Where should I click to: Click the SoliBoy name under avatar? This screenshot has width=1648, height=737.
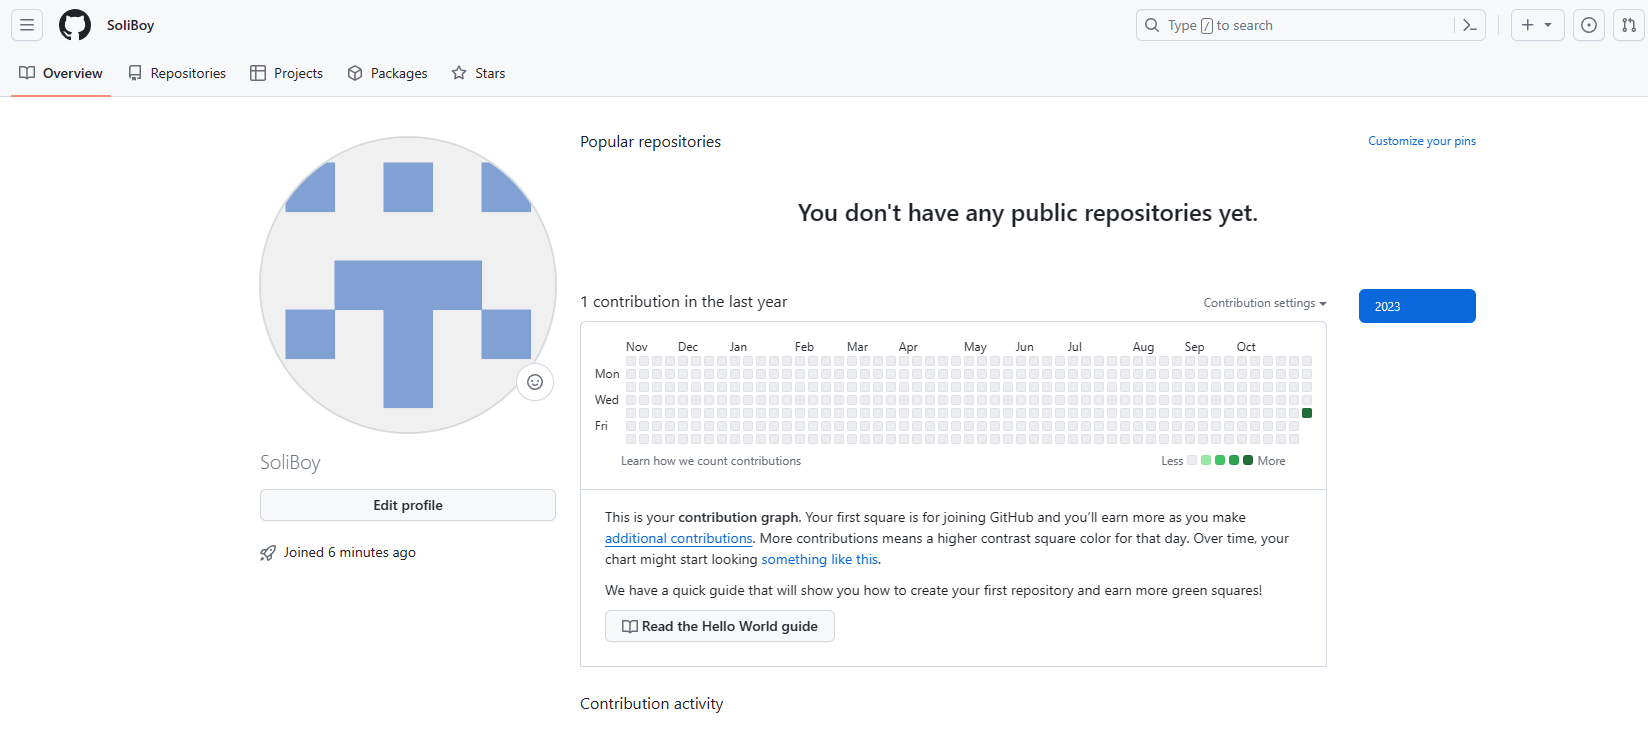pyautogui.click(x=290, y=462)
